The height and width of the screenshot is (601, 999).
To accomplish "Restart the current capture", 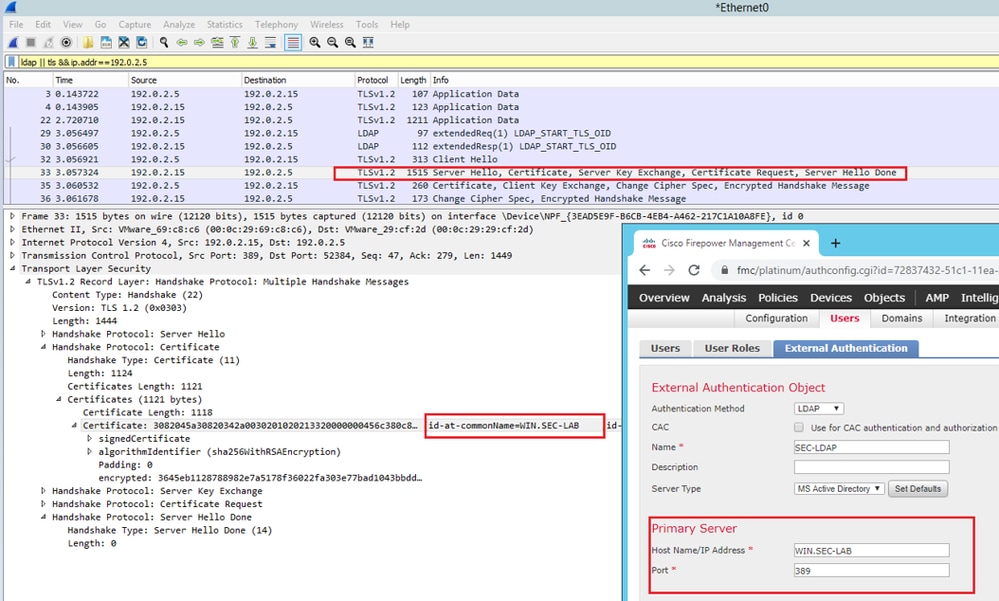I will (48, 43).
